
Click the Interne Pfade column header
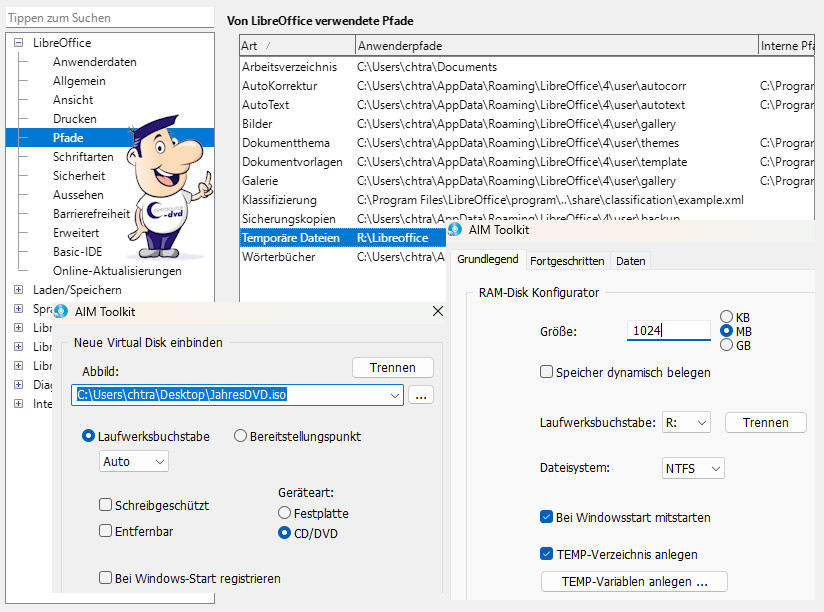pos(787,46)
